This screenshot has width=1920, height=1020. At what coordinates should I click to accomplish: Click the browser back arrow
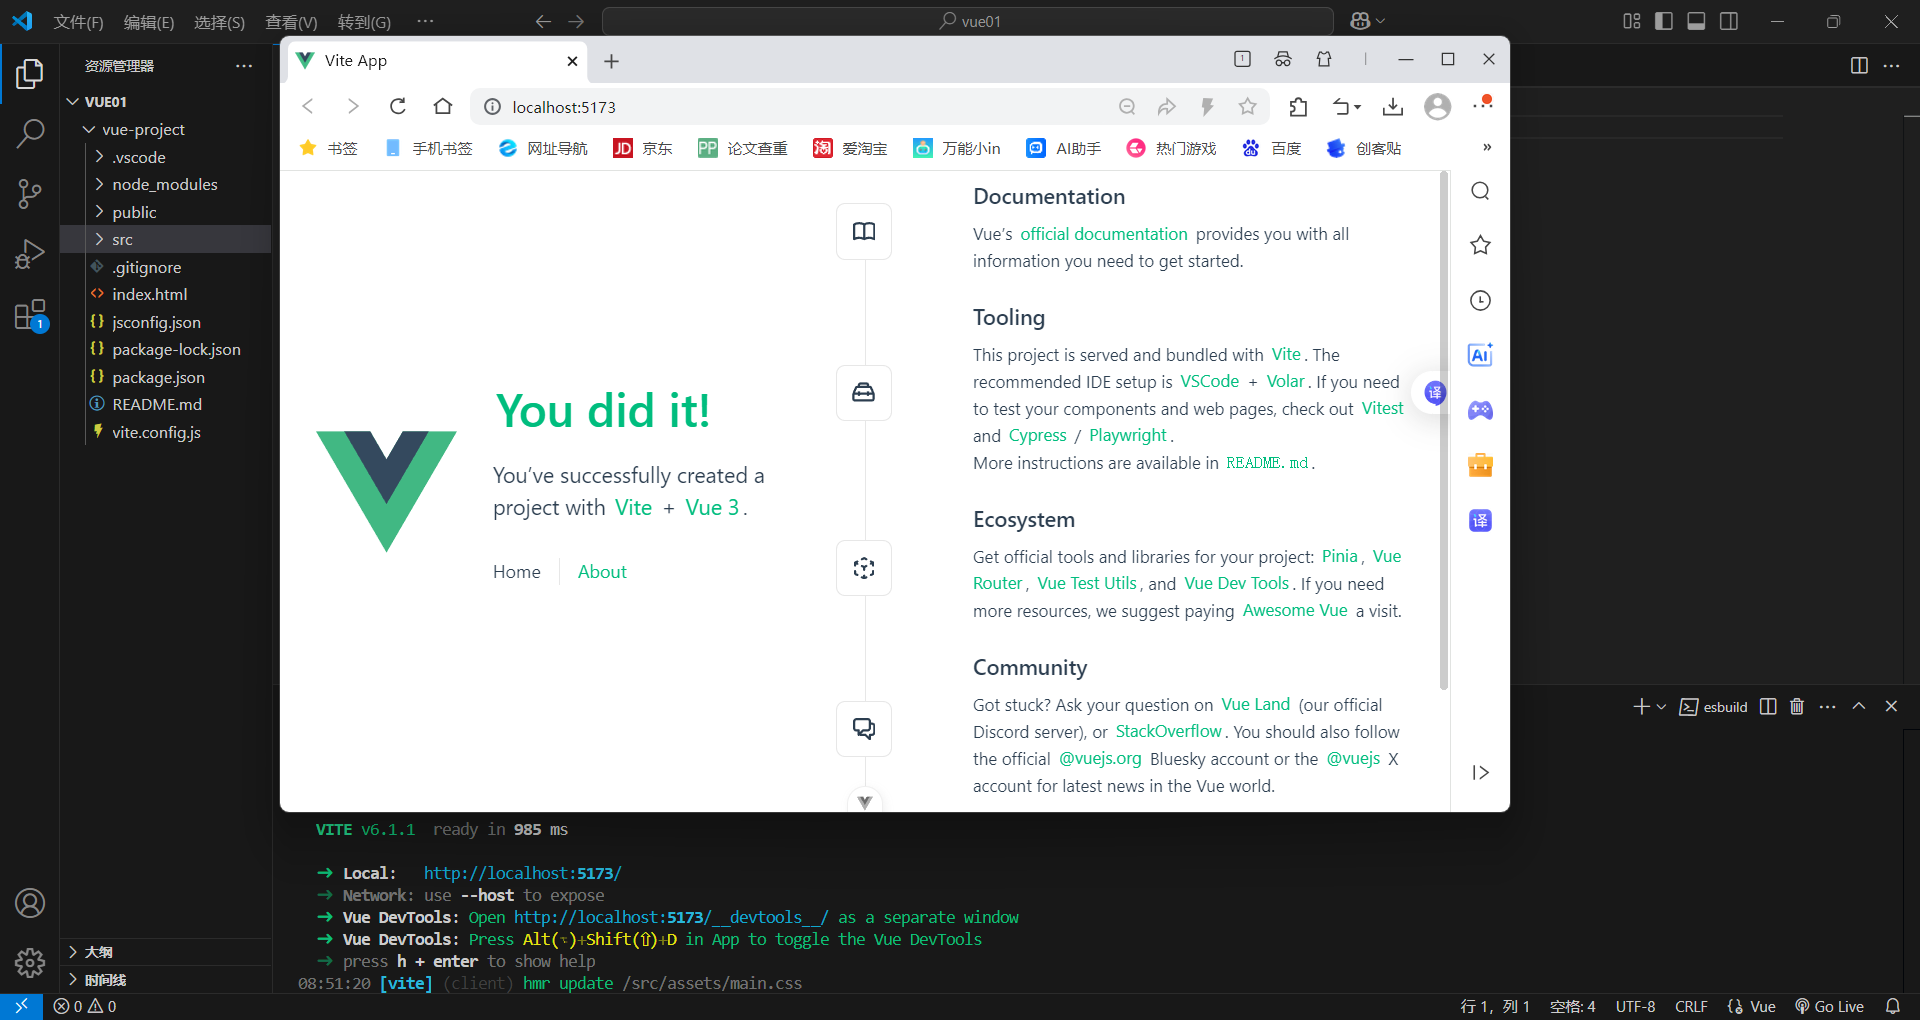click(308, 106)
